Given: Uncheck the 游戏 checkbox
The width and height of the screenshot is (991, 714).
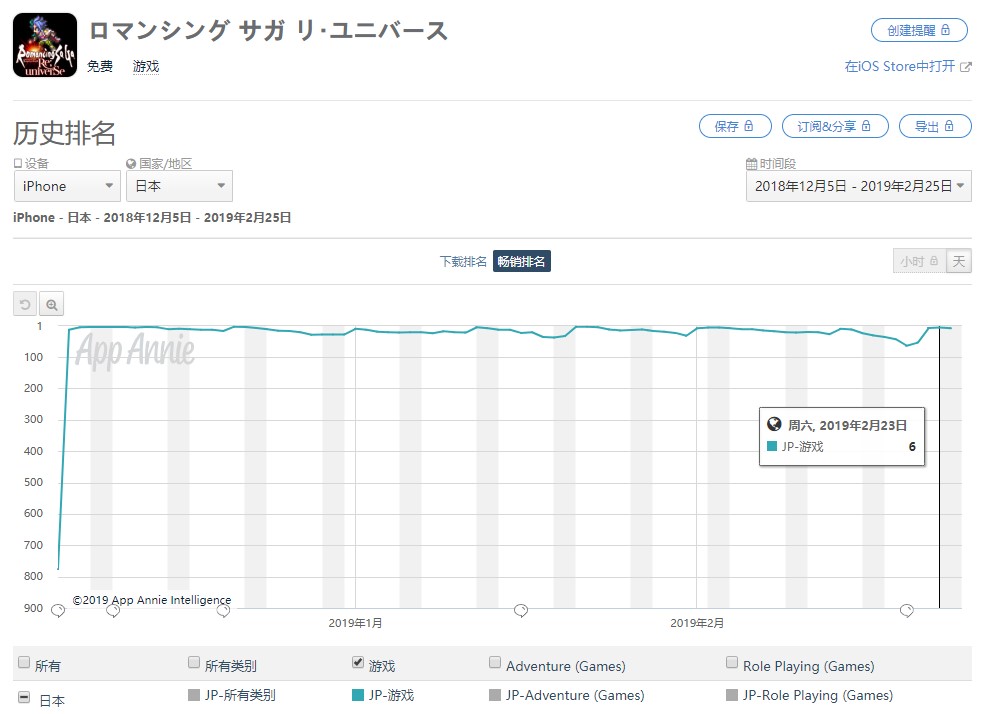Looking at the screenshot, I should (358, 662).
